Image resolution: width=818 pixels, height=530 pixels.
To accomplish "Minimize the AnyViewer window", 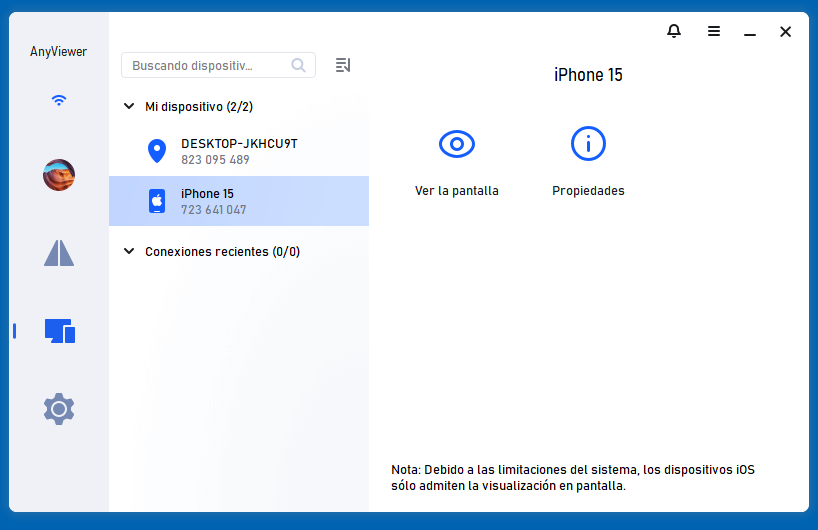I will point(750,34).
